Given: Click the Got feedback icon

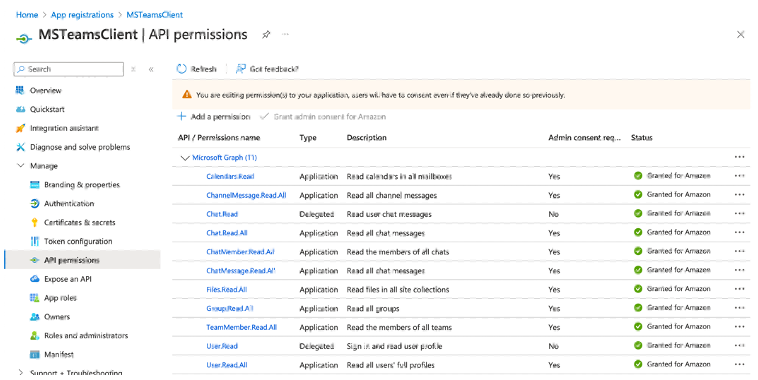Looking at the screenshot, I should 240,69.
